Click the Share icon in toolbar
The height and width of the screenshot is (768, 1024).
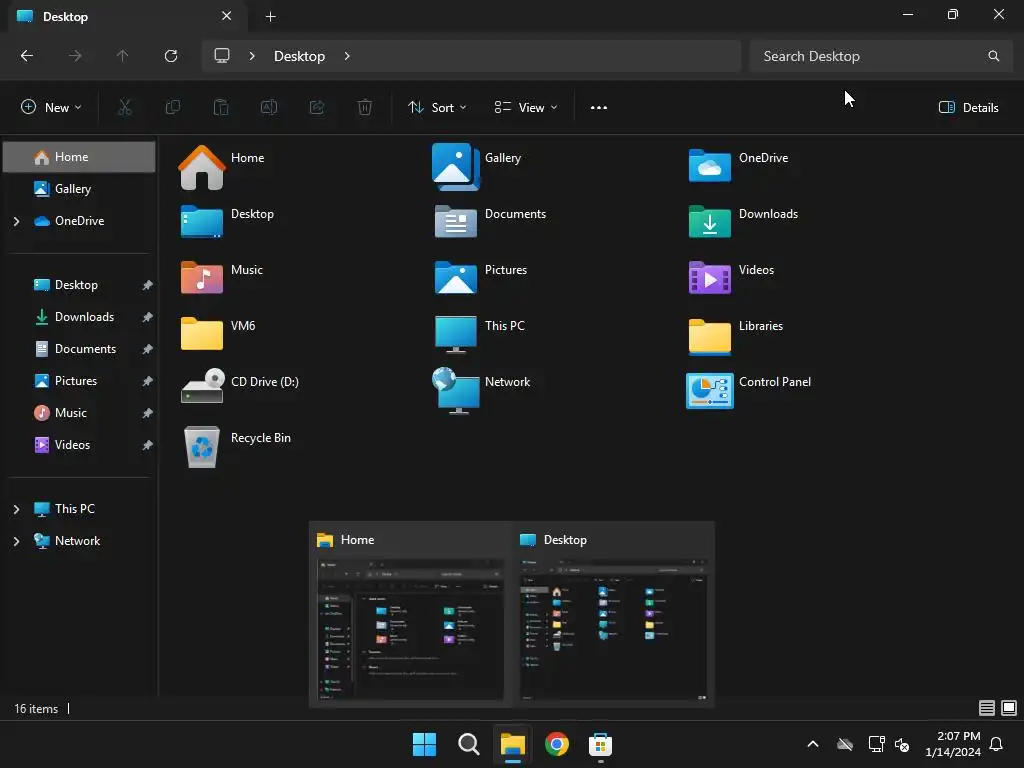pos(317,107)
